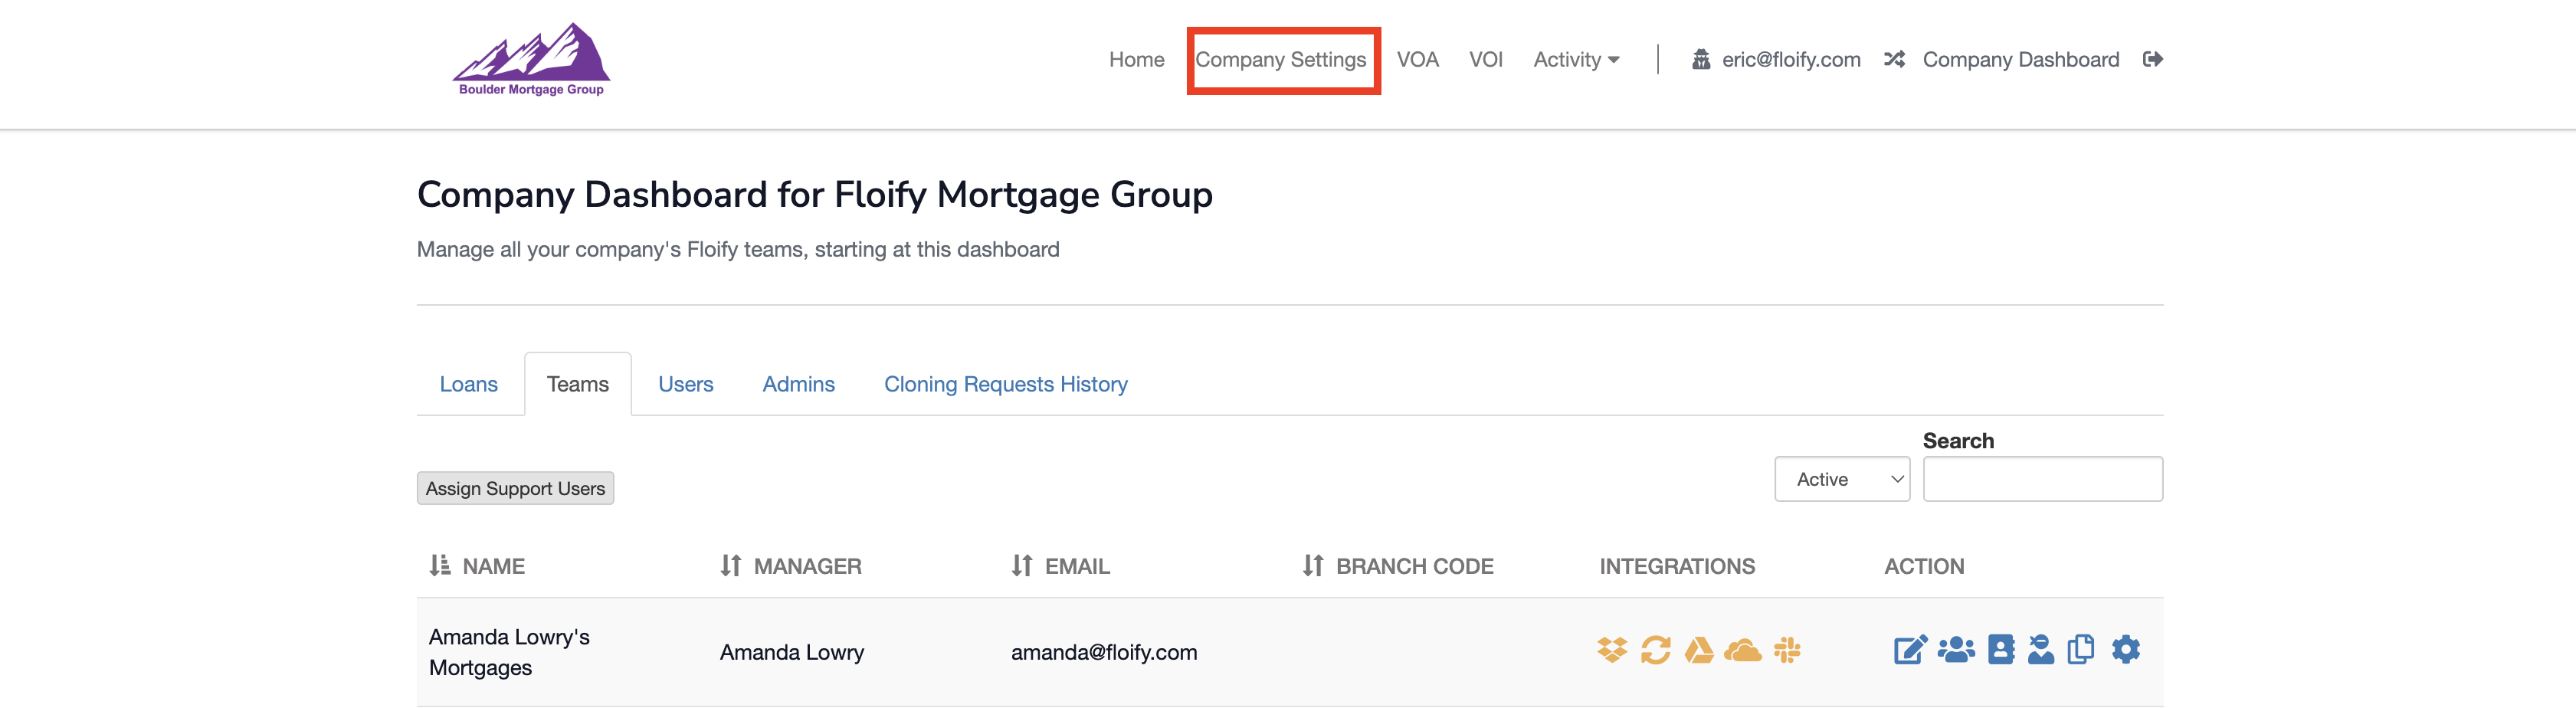Click the Search input field
Viewport: 2576px width, 708px height.
pyautogui.click(x=2042, y=479)
